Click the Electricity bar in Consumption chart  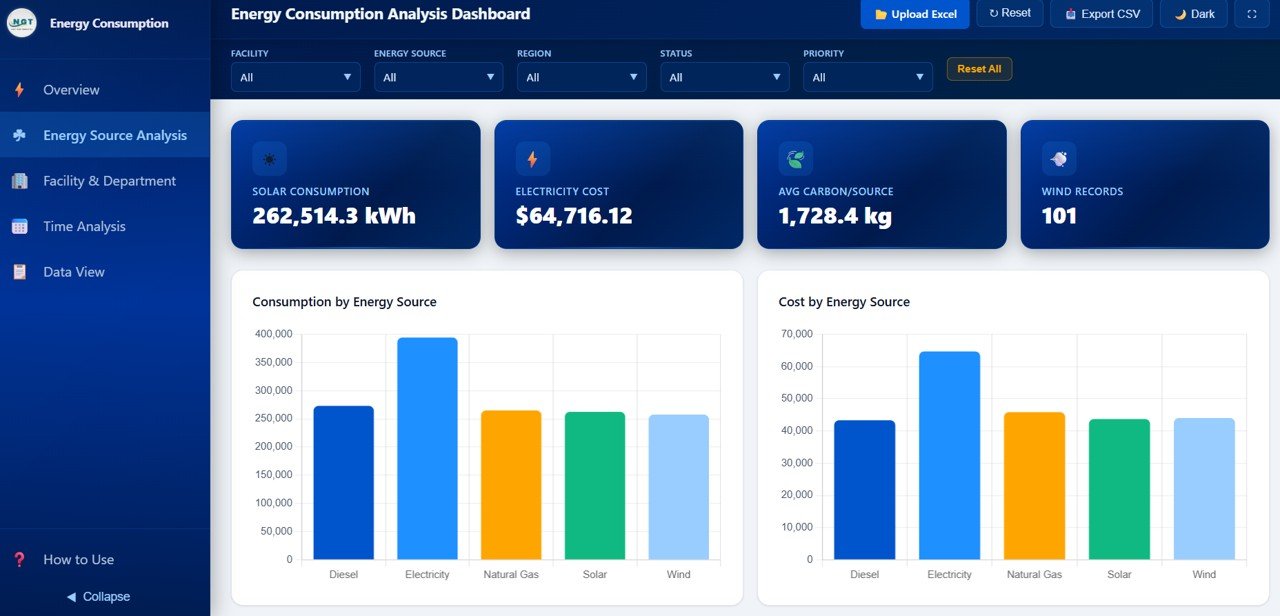(427, 448)
